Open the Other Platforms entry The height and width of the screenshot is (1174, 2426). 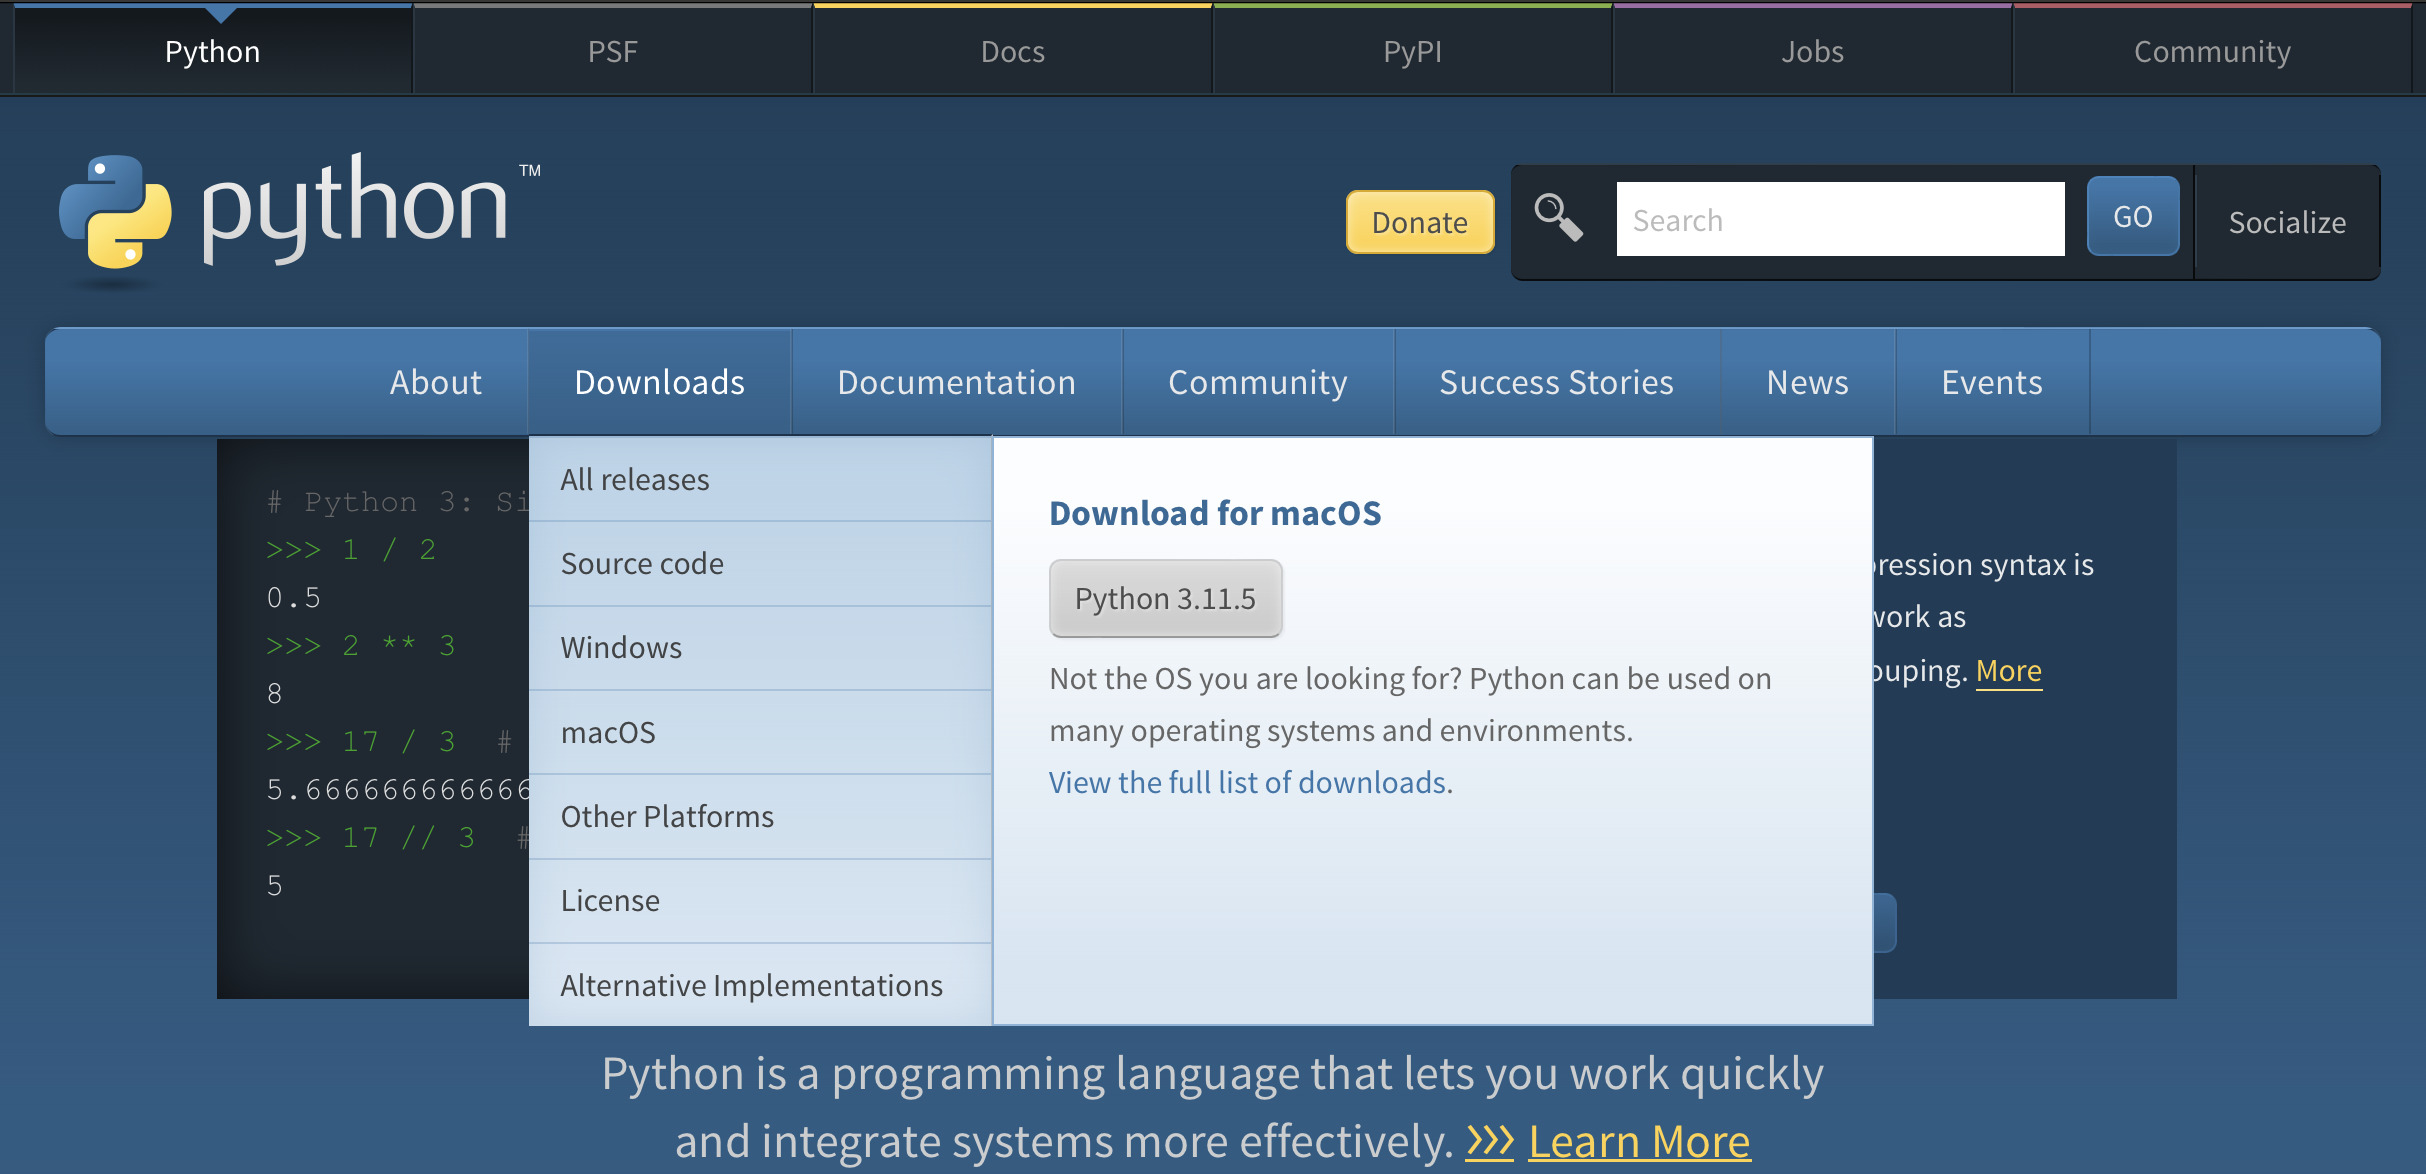click(760, 816)
